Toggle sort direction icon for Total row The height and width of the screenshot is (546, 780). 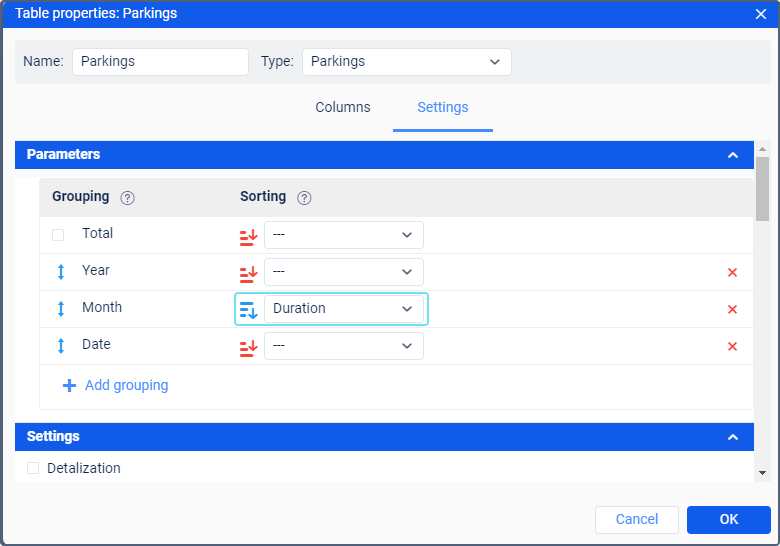248,236
